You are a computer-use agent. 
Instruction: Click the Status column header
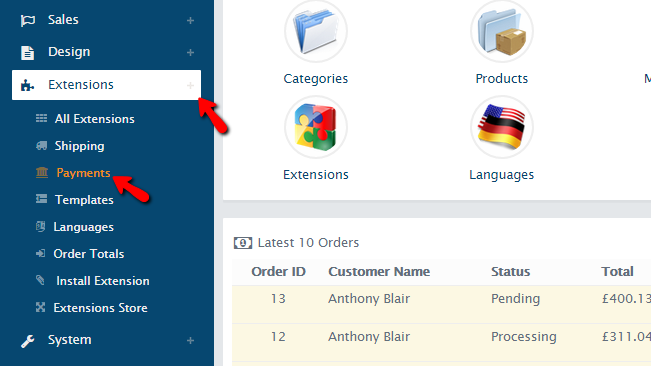click(511, 271)
